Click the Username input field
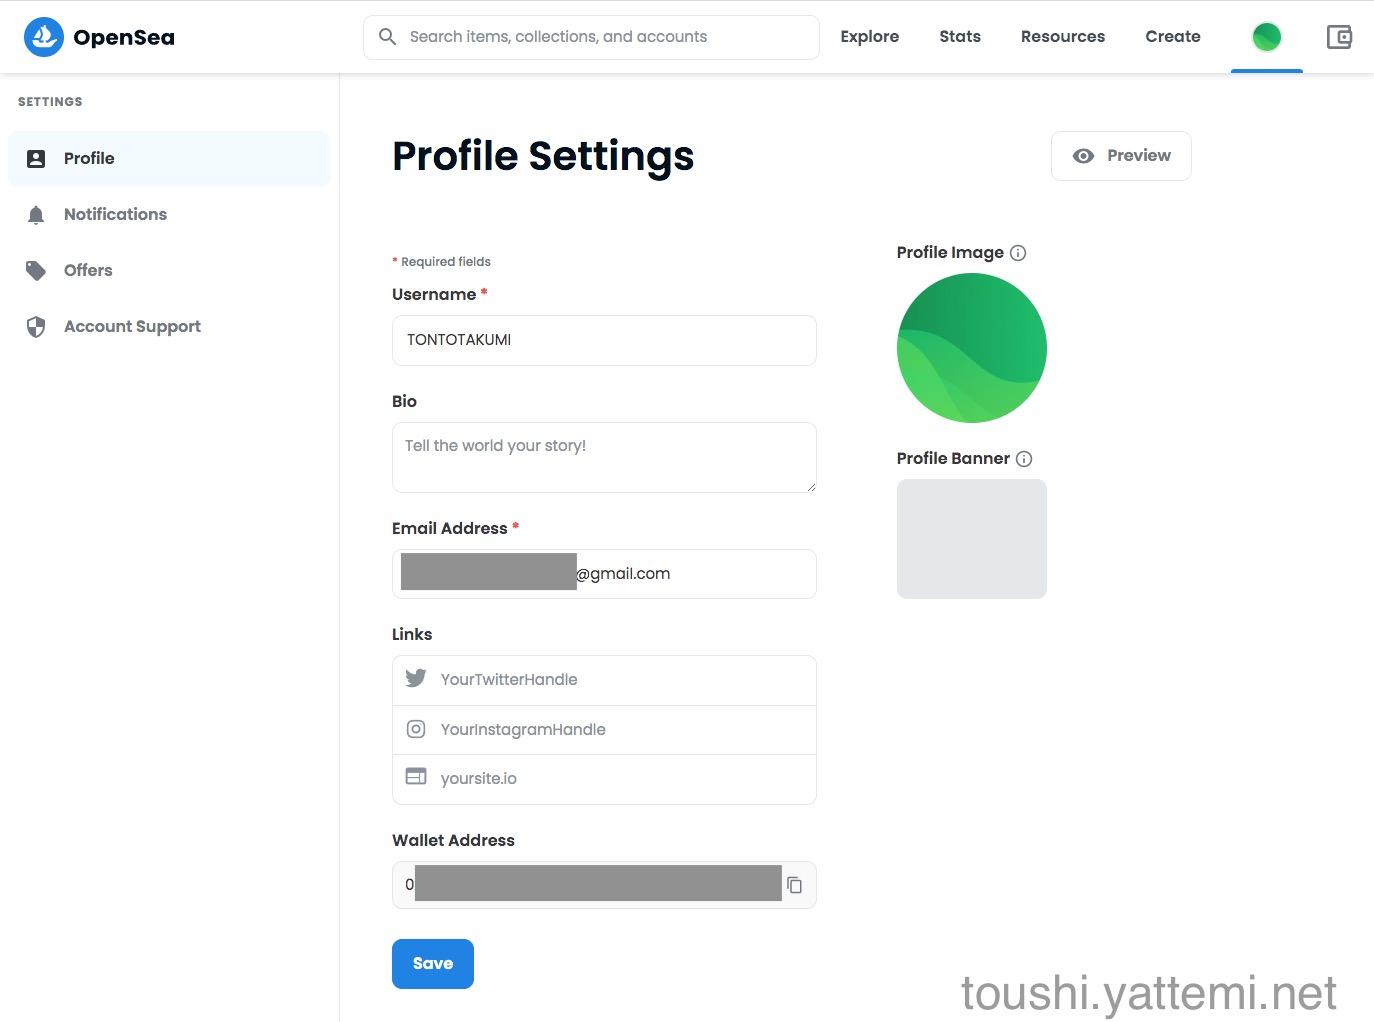 pos(604,340)
